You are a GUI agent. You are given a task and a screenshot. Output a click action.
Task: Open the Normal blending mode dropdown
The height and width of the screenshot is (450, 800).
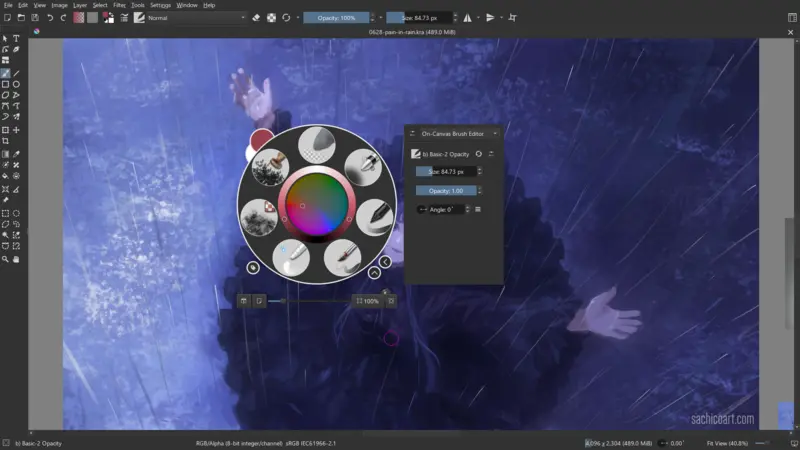(x=196, y=18)
